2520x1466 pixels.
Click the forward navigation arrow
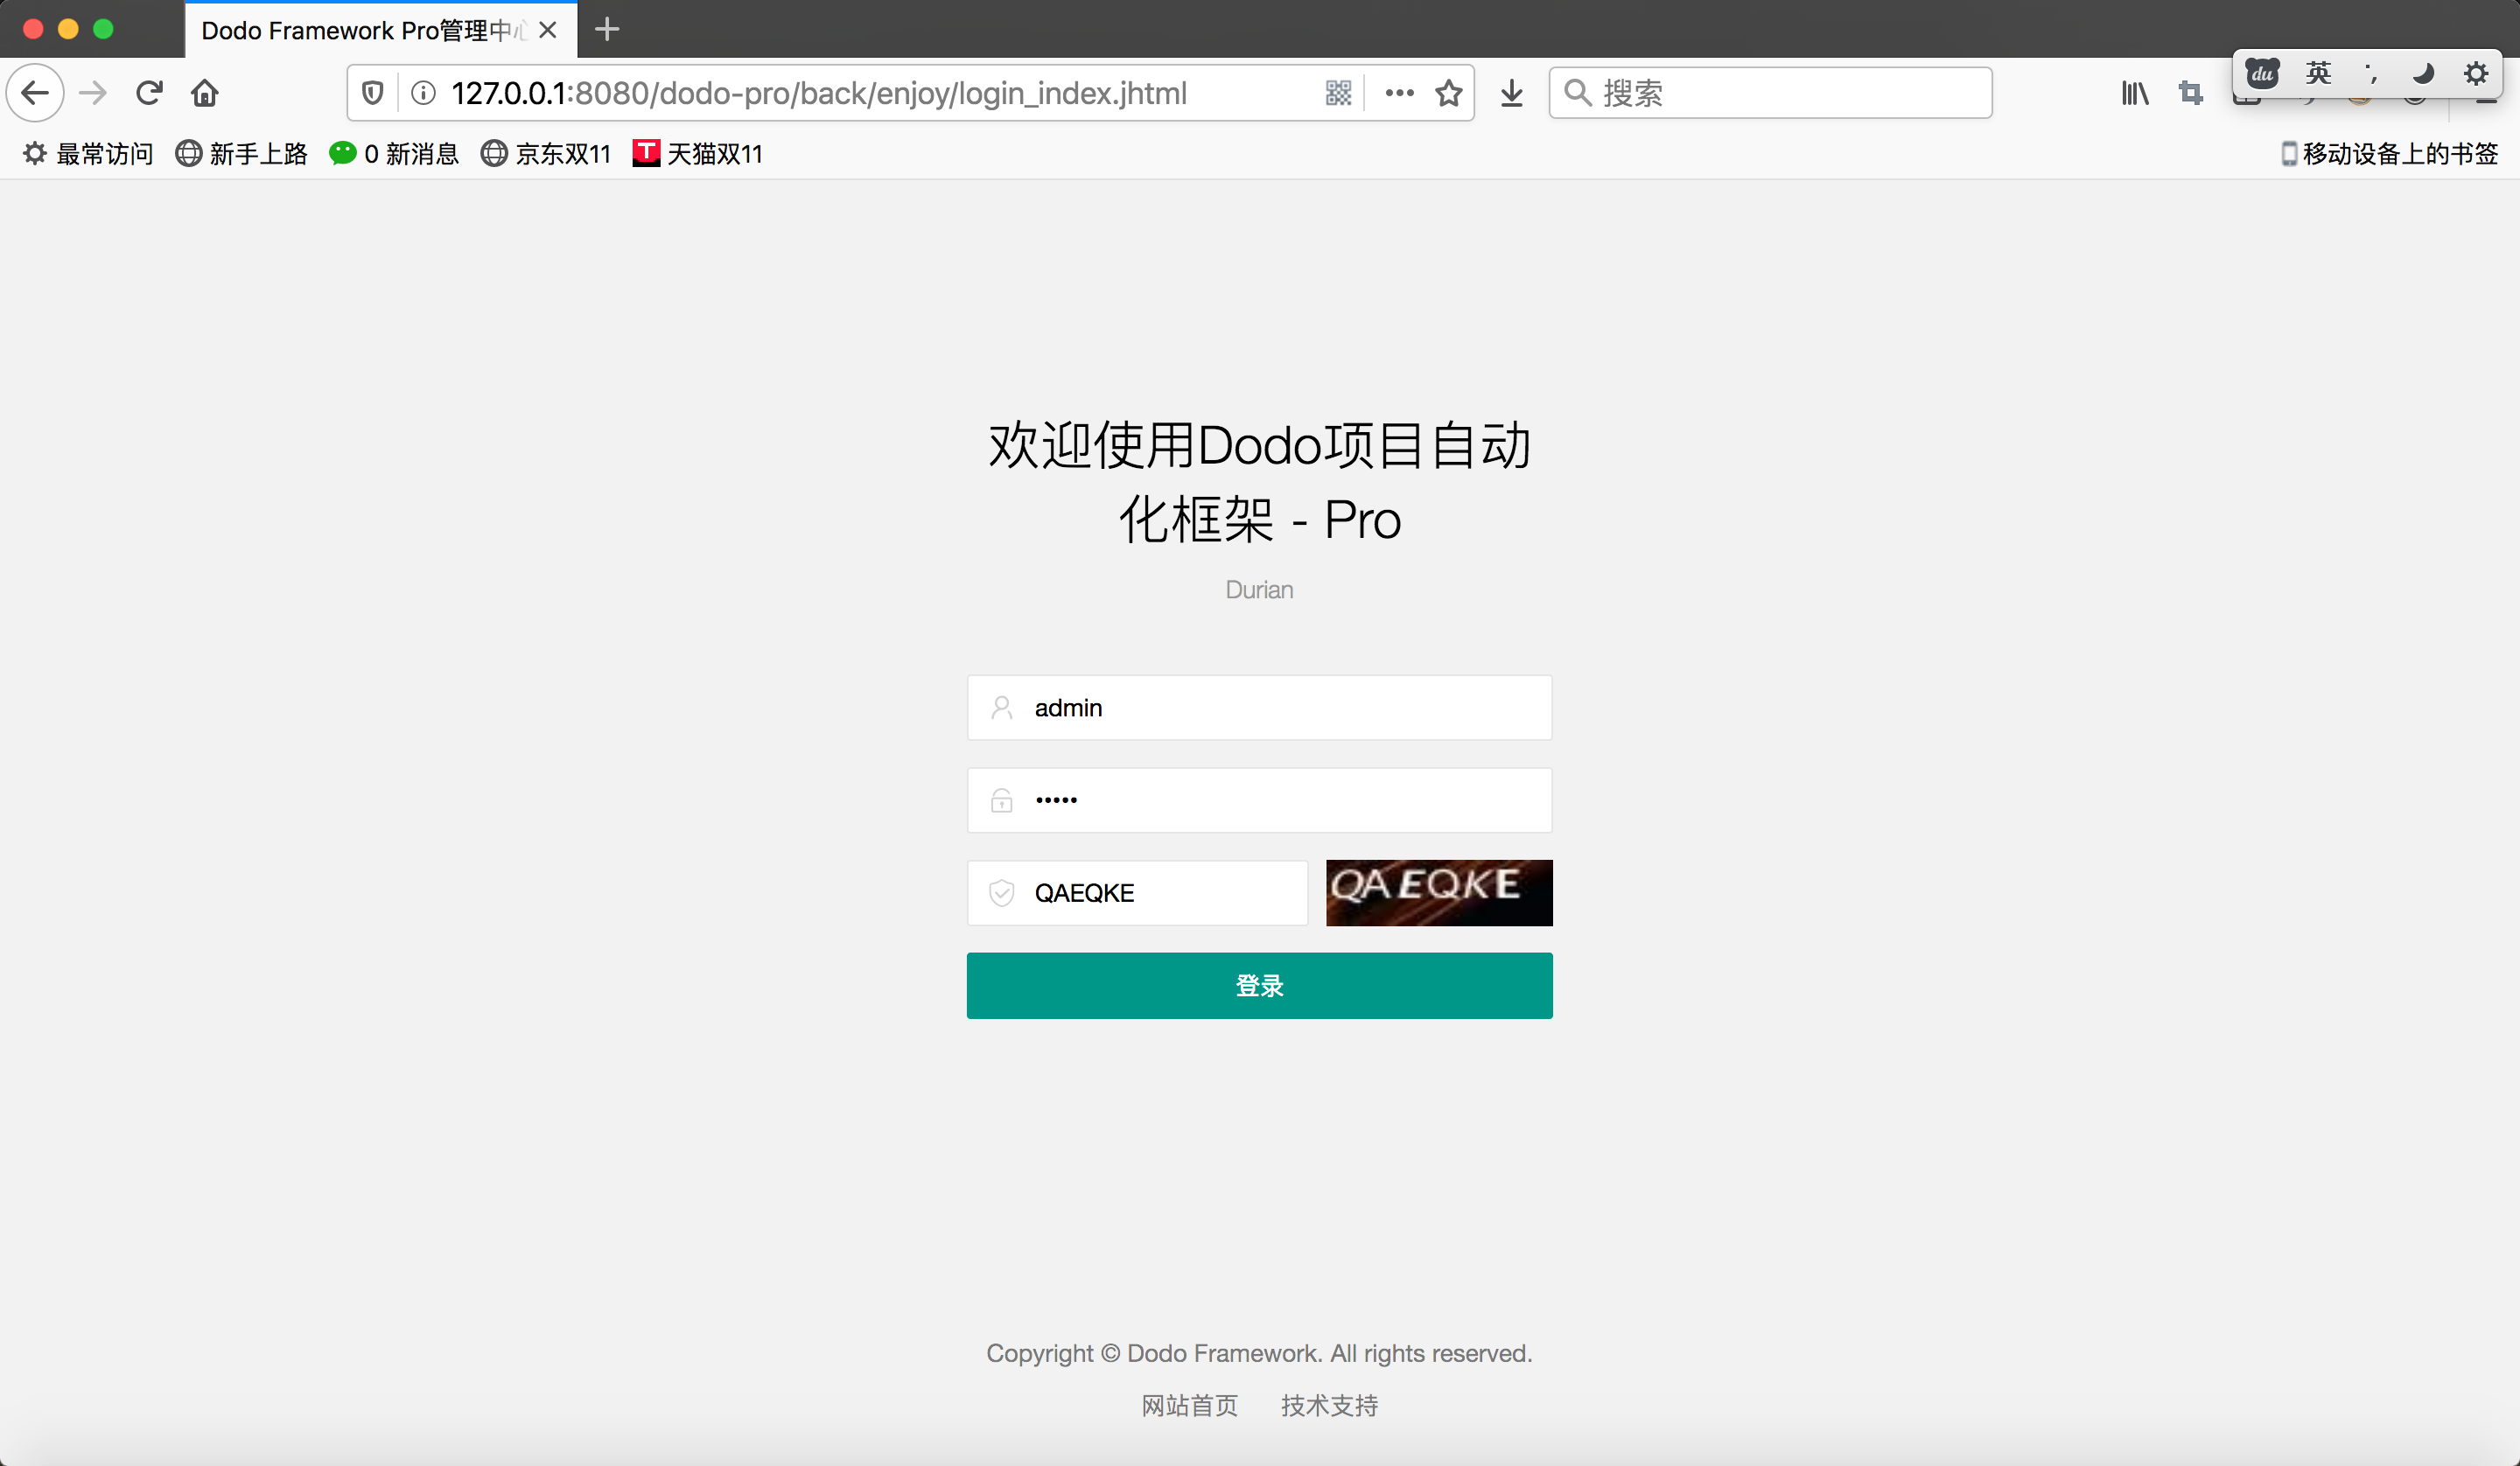click(93, 93)
